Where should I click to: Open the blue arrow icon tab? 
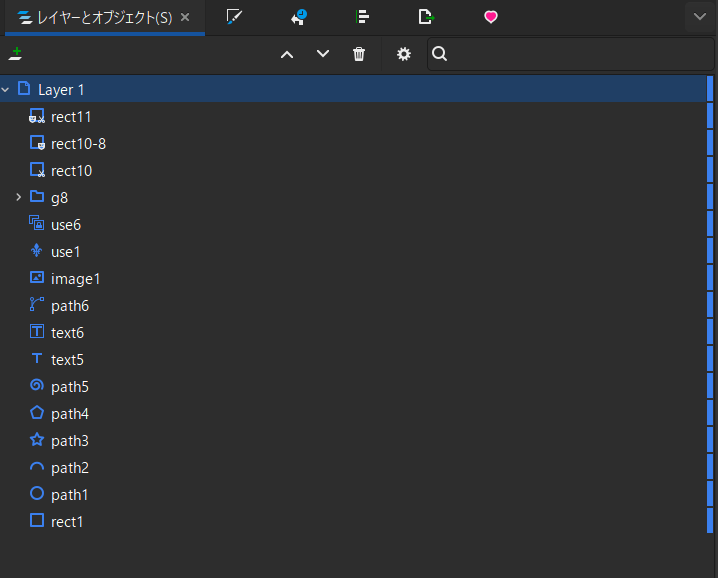tap(299, 17)
